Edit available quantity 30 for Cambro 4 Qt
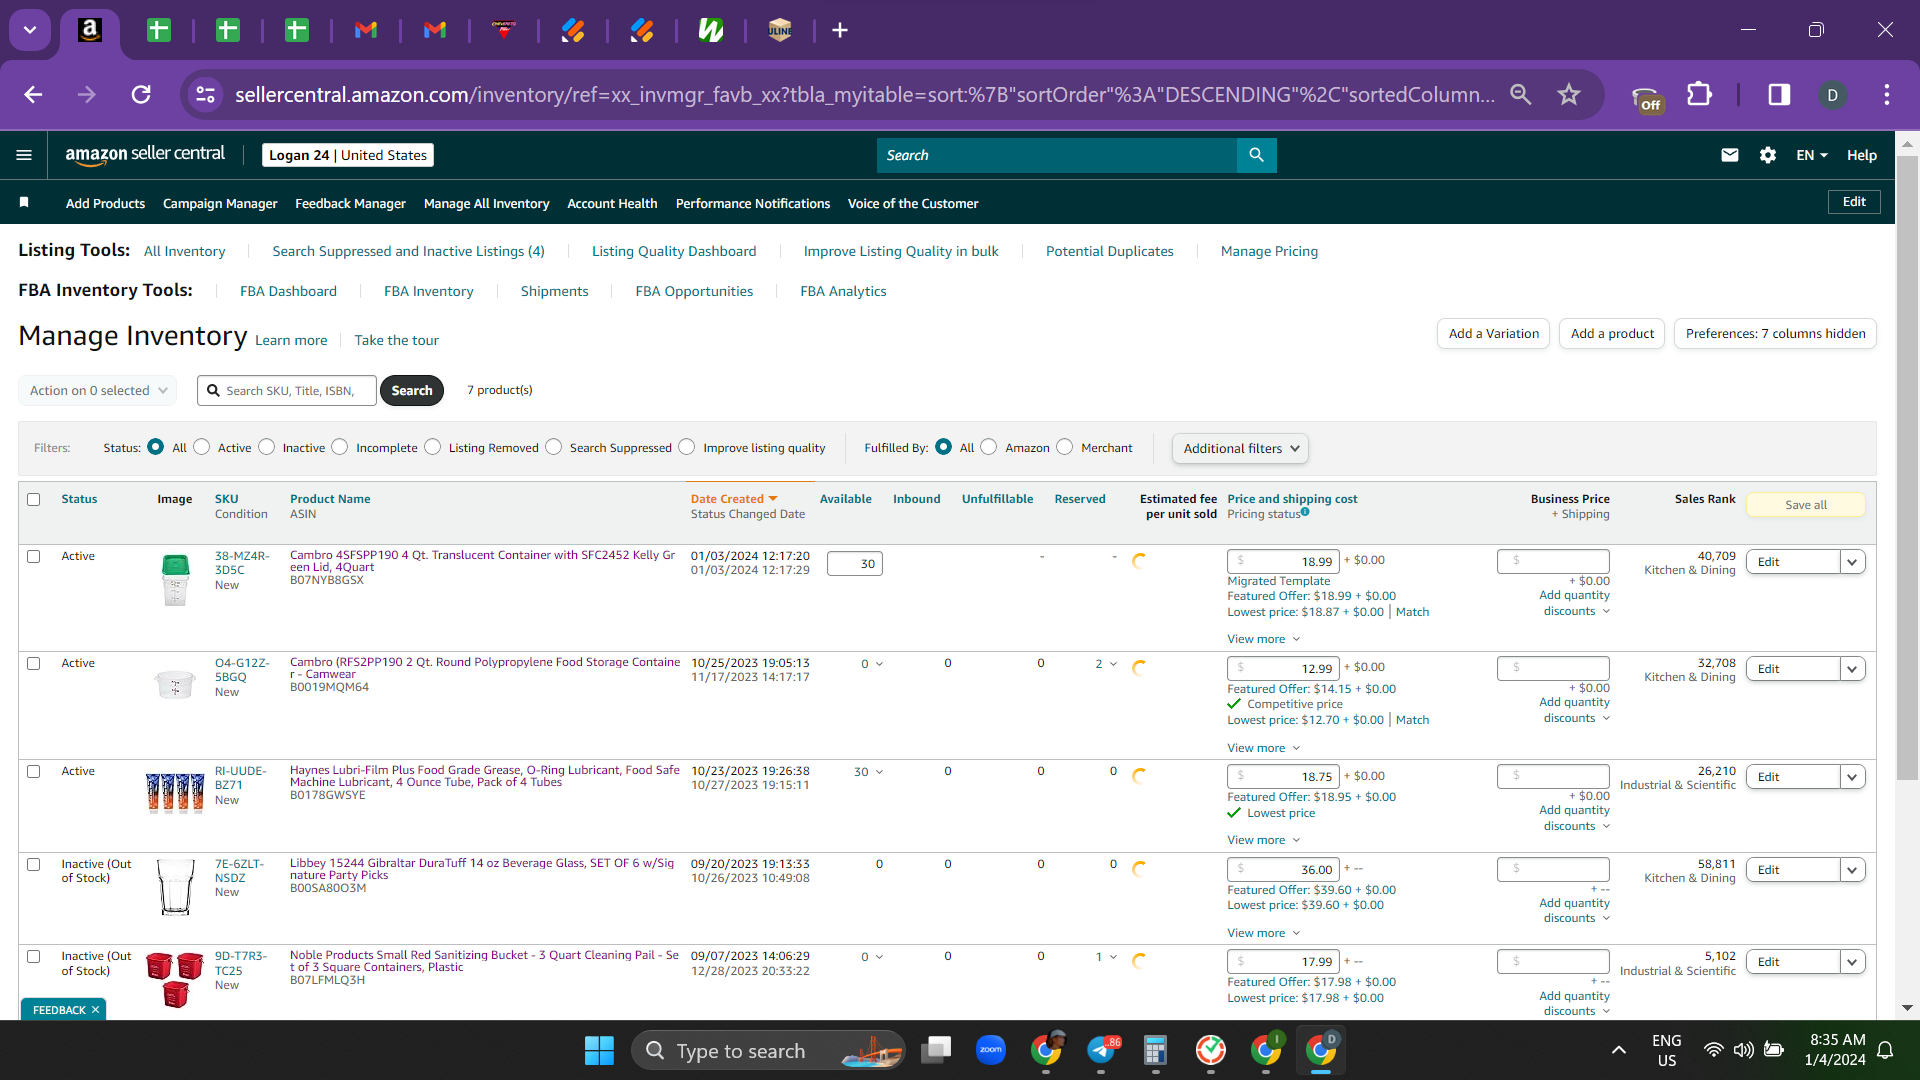This screenshot has width=1920, height=1080. 855,564
